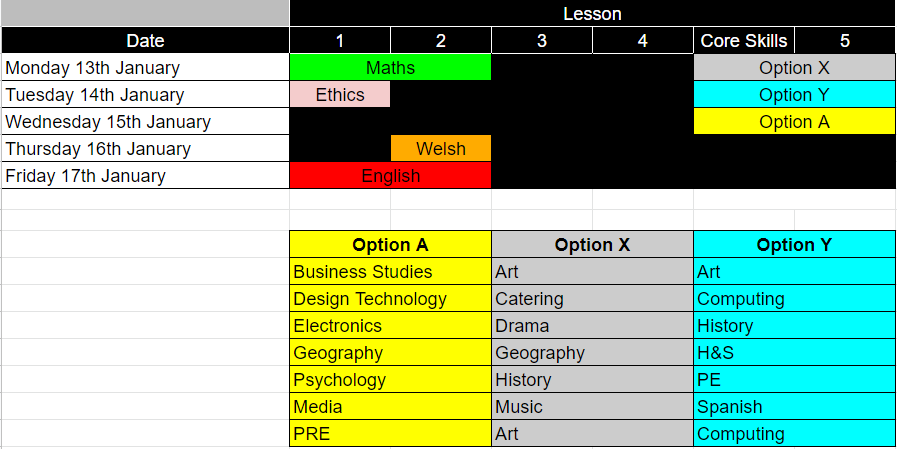The width and height of the screenshot is (897, 449).
Task: Select the orange Welsh cell
Action: (440, 149)
